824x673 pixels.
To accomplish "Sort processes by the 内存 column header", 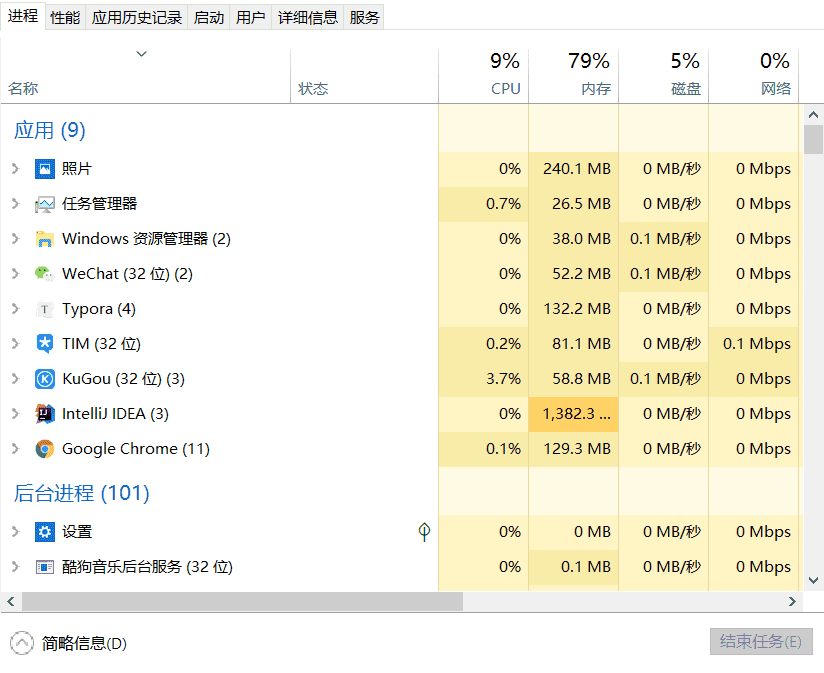I will [x=588, y=75].
